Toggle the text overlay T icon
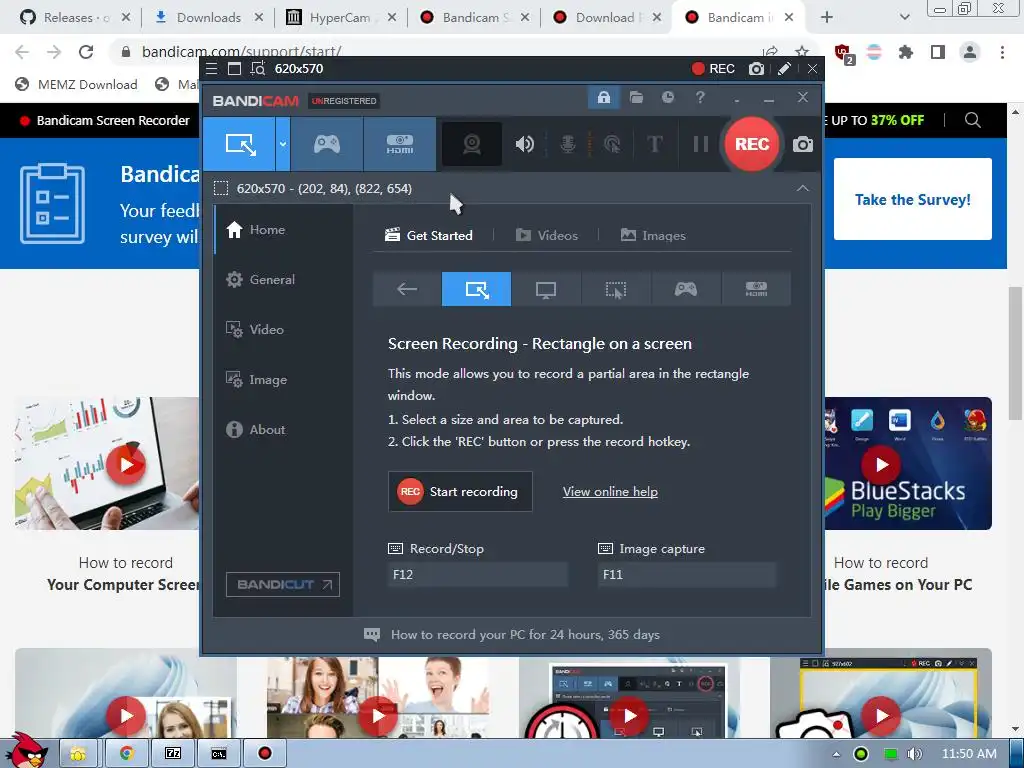1024x768 pixels. (x=654, y=144)
